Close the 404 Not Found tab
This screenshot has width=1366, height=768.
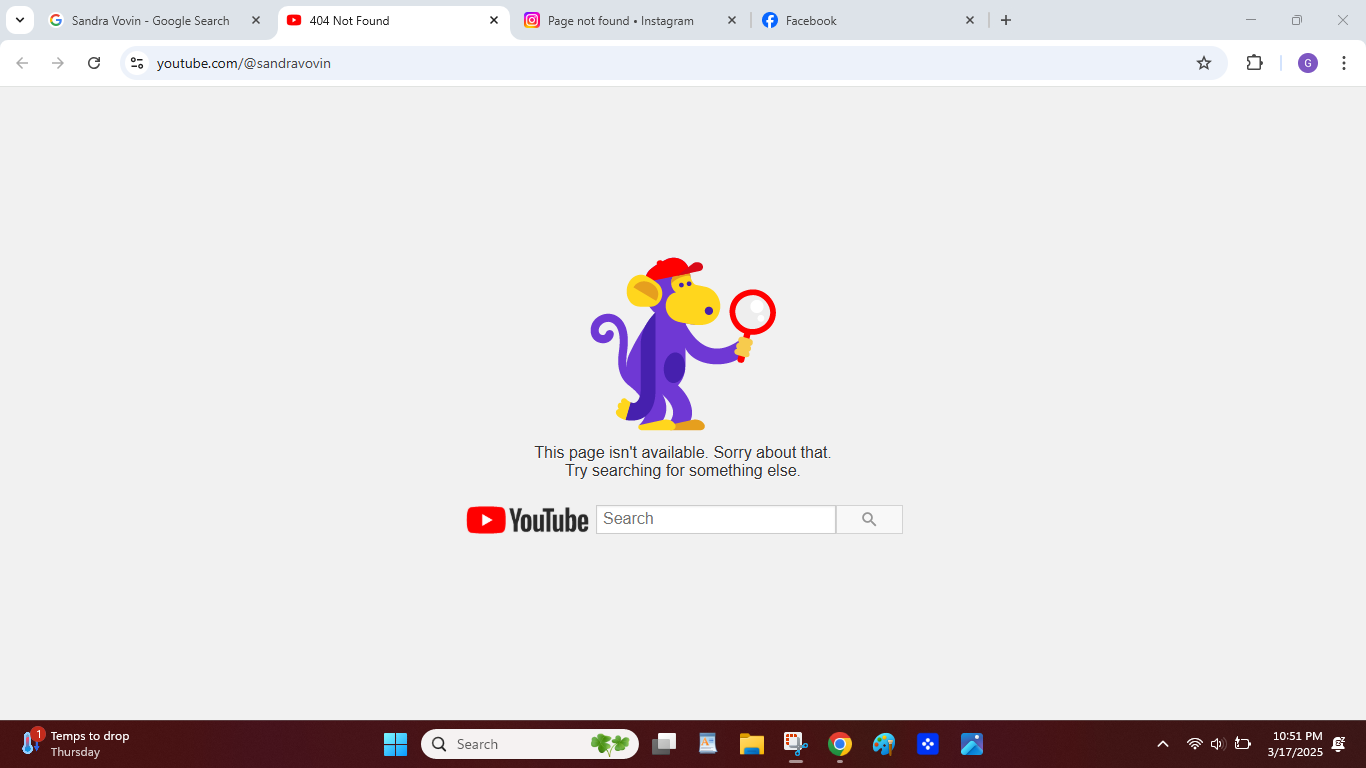494,20
